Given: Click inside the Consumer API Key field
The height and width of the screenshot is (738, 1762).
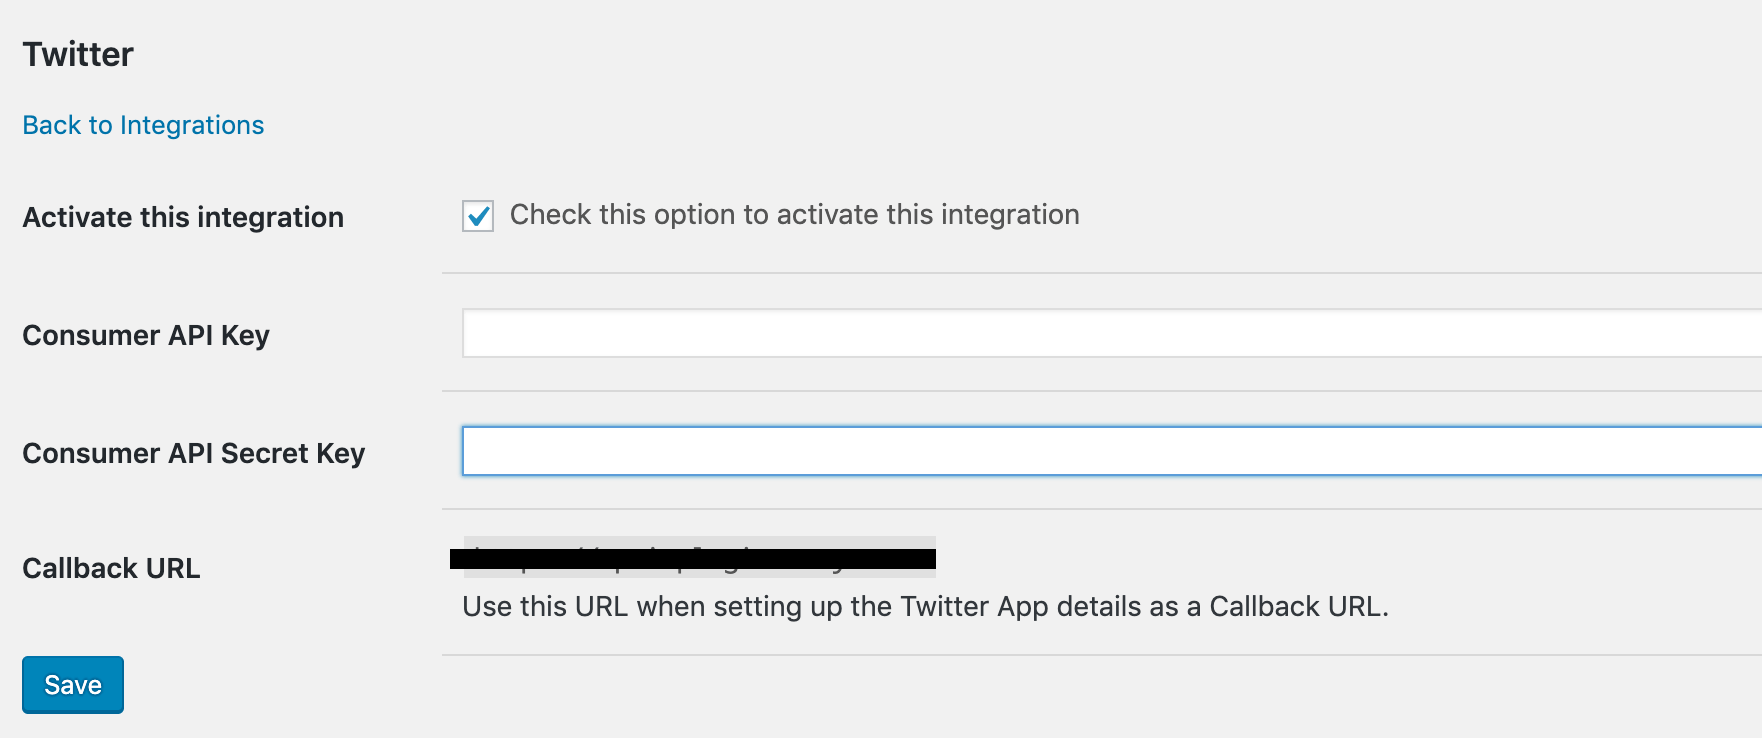Looking at the screenshot, I should tap(900, 334).
